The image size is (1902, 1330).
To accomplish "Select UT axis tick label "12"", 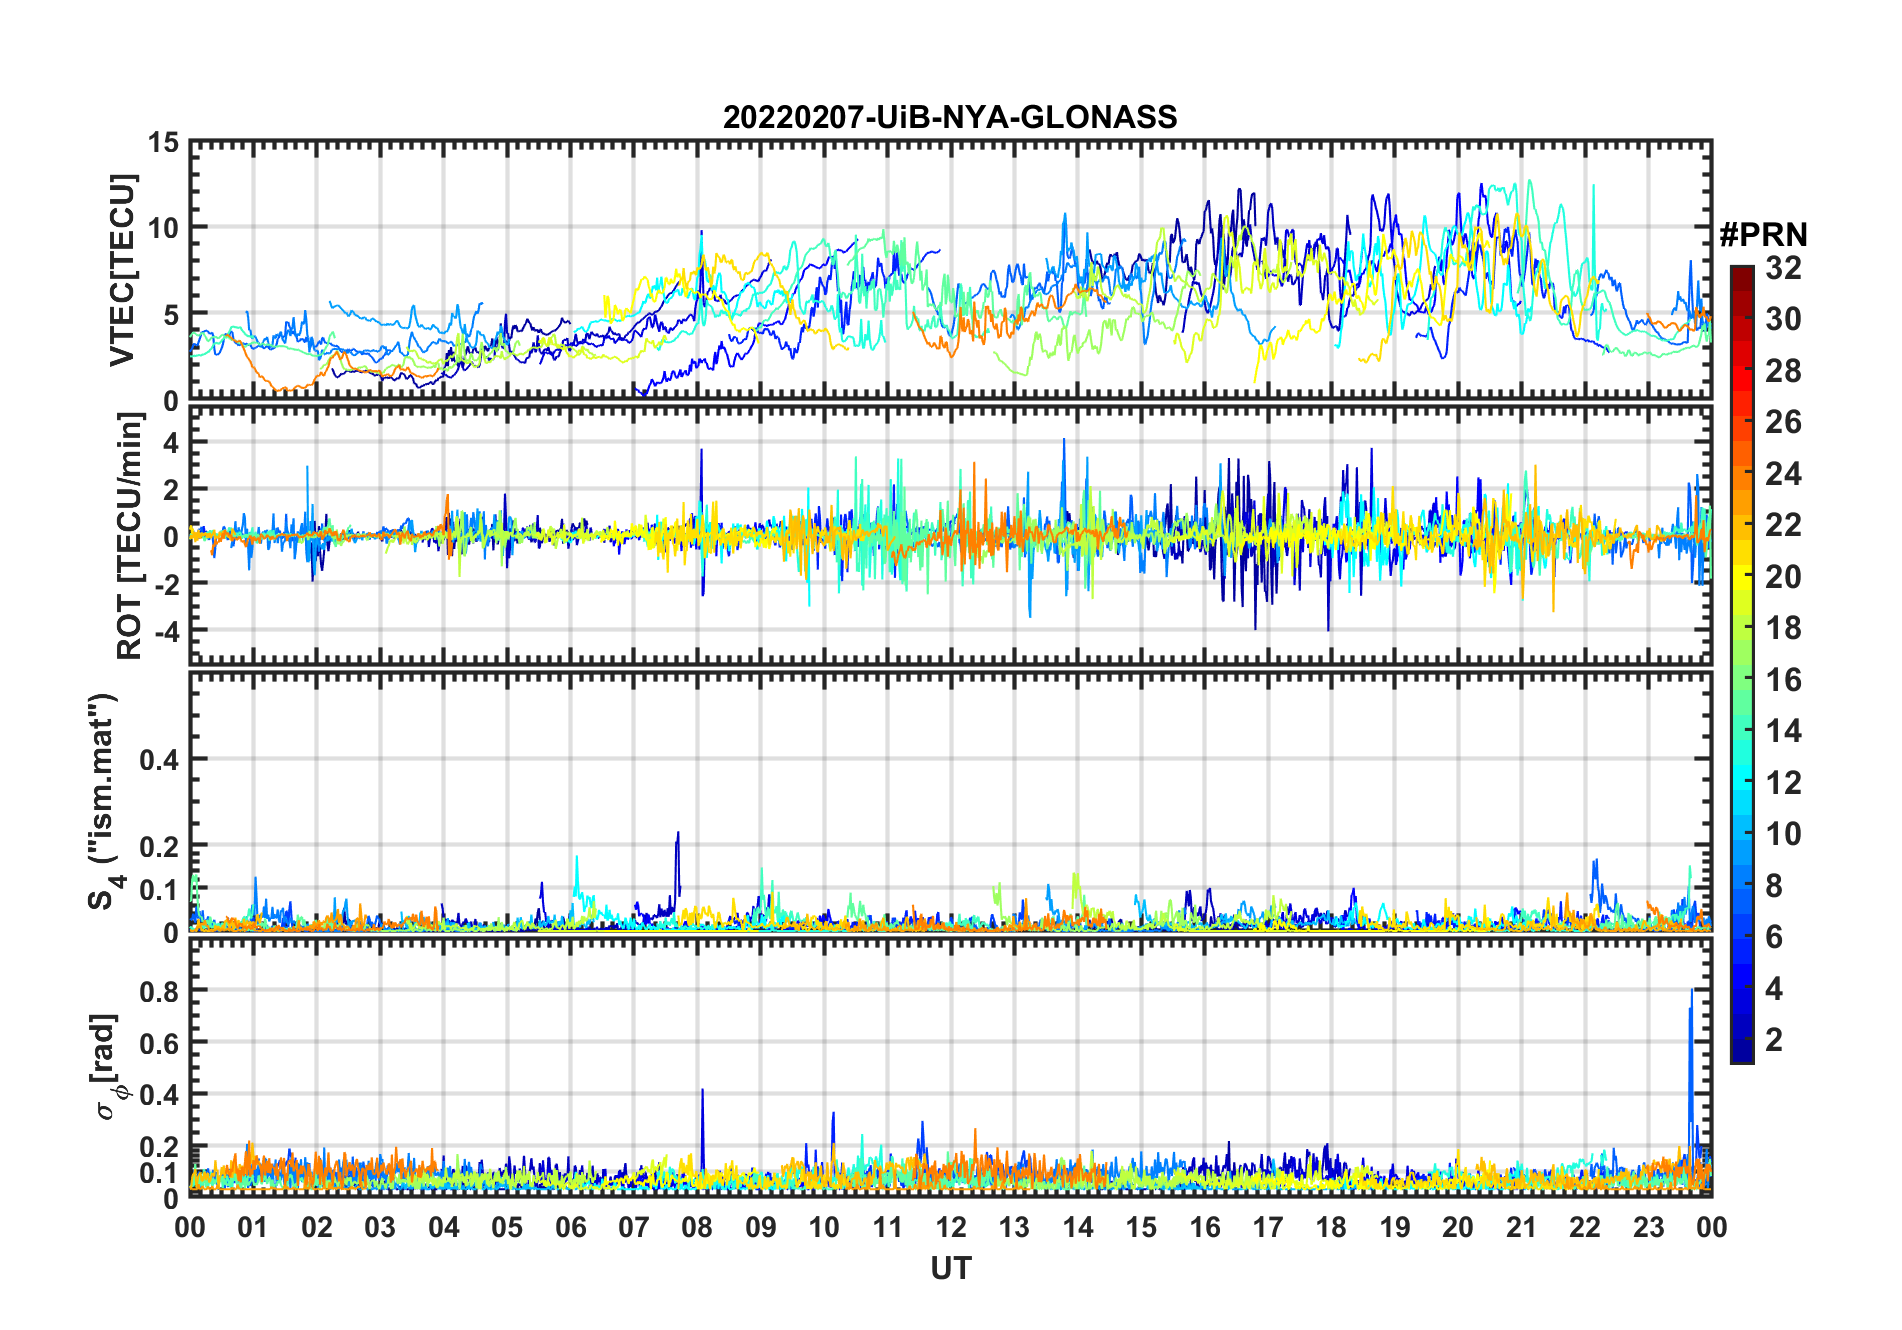I will (x=951, y=1227).
